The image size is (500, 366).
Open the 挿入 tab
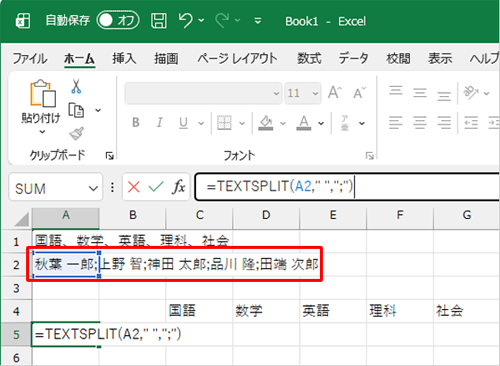click(124, 59)
